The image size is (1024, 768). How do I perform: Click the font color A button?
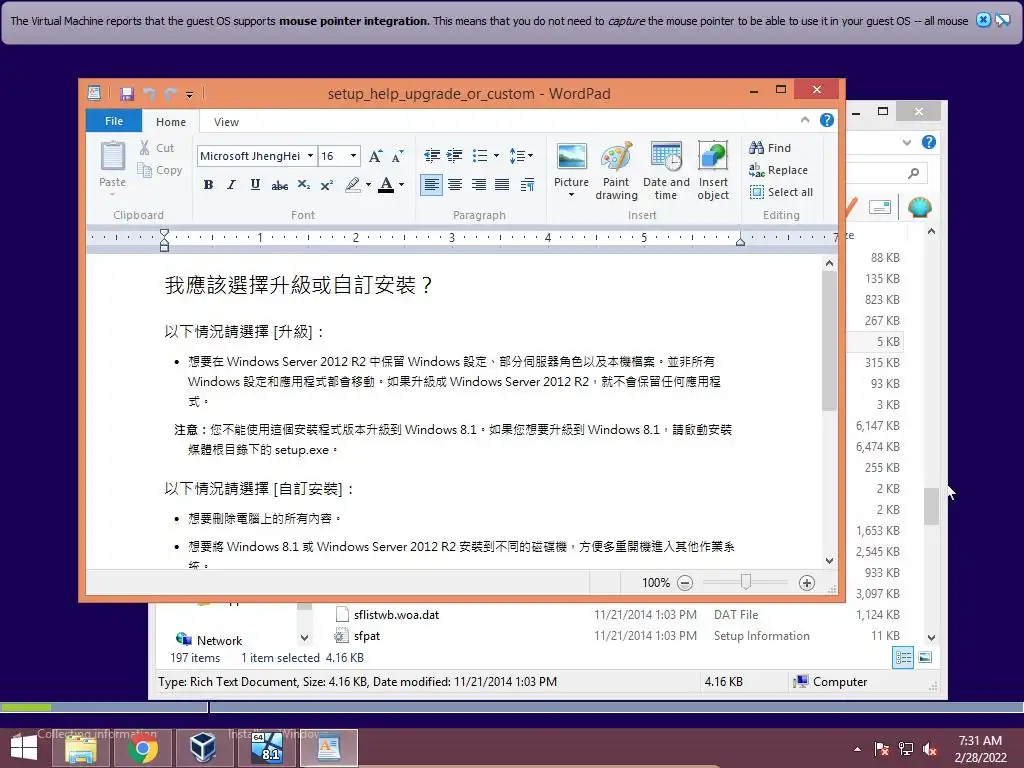pyautogui.click(x=386, y=185)
